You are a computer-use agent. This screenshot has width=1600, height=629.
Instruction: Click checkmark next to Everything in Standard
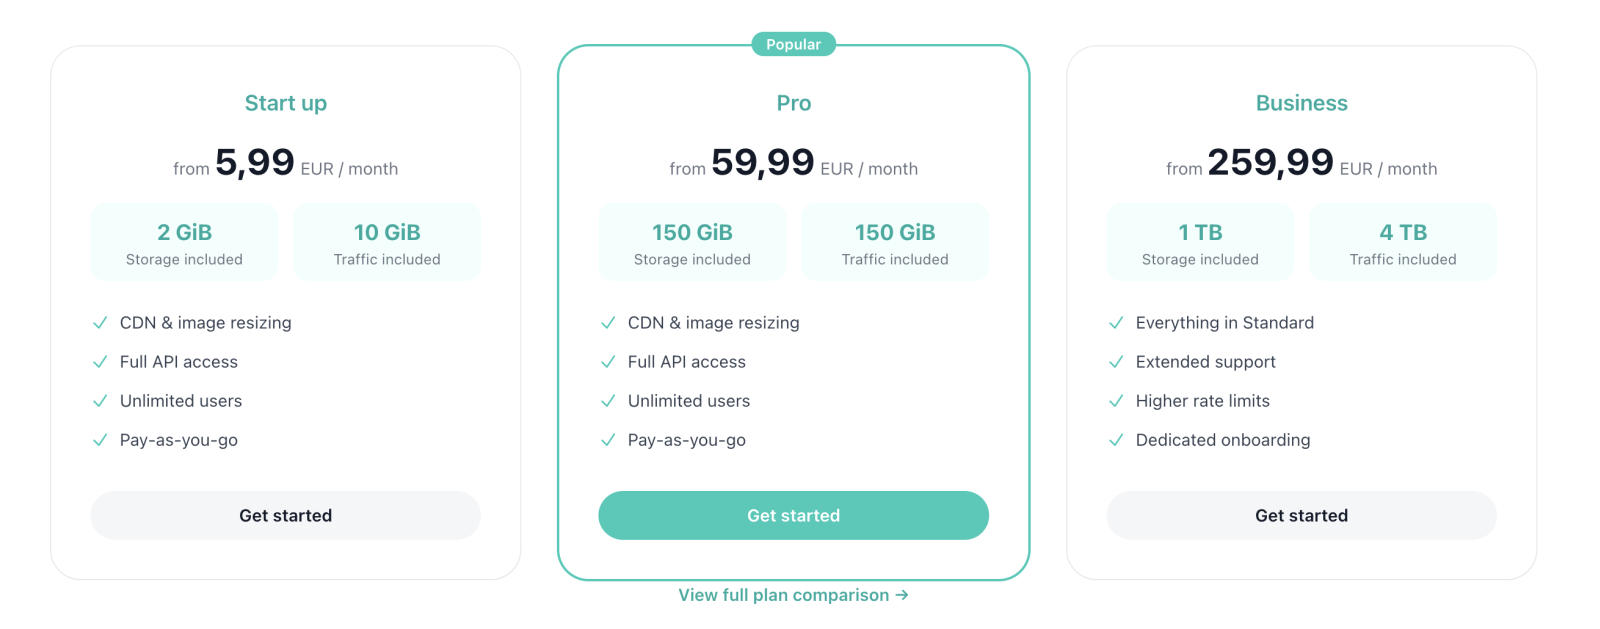coord(1116,323)
